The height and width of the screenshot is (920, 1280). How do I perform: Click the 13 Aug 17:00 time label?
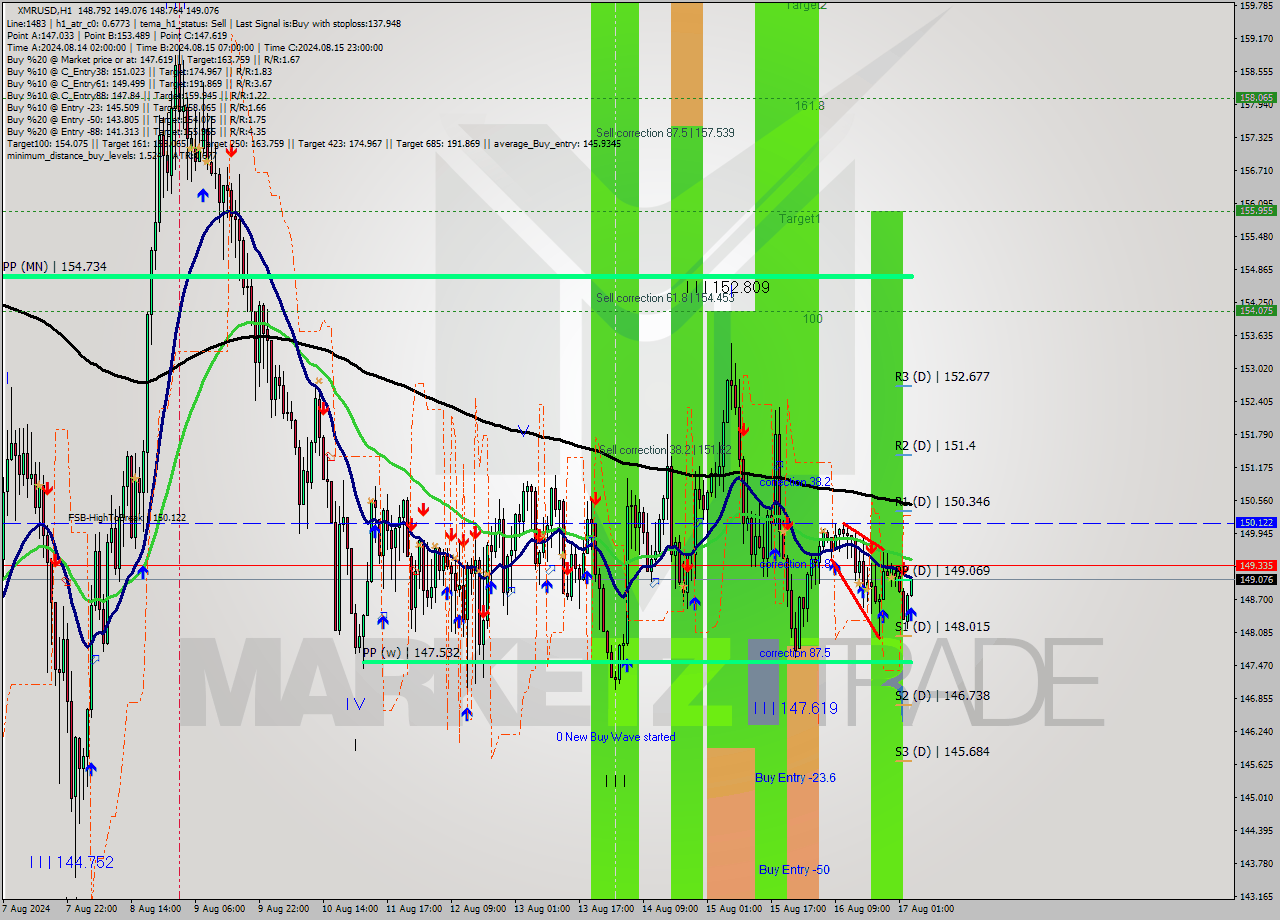[604, 909]
